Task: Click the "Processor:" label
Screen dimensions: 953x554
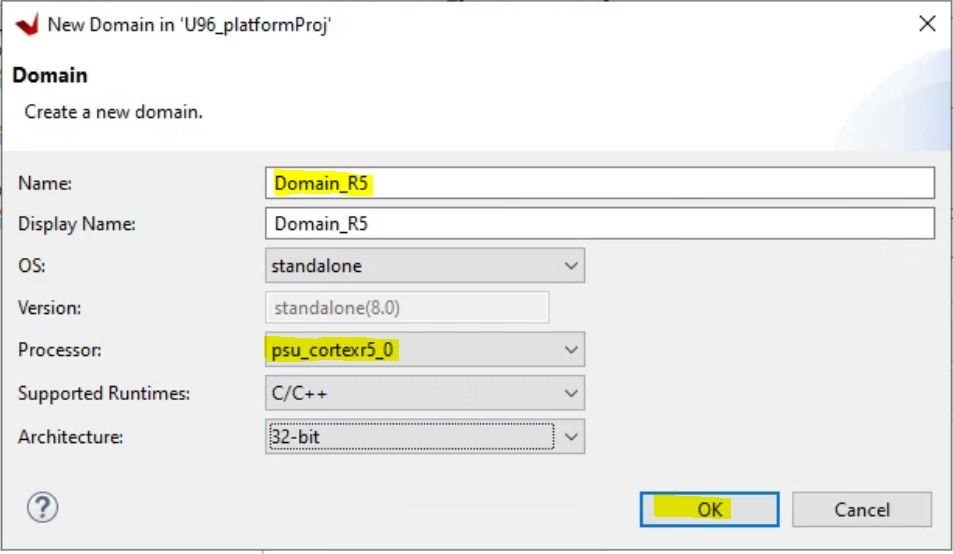Action: point(58,351)
